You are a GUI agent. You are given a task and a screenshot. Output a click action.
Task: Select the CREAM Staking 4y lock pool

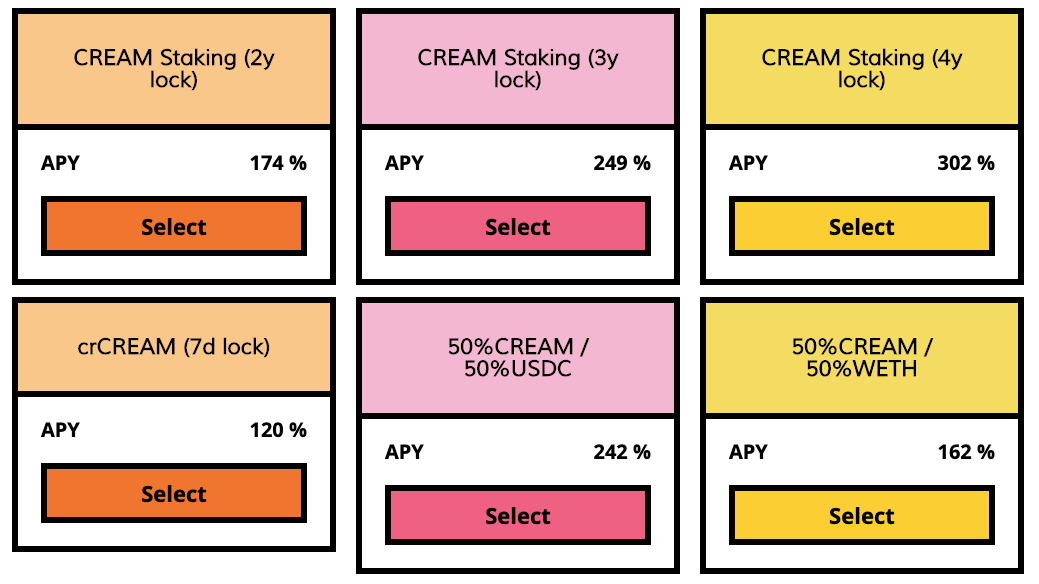coord(861,226)
